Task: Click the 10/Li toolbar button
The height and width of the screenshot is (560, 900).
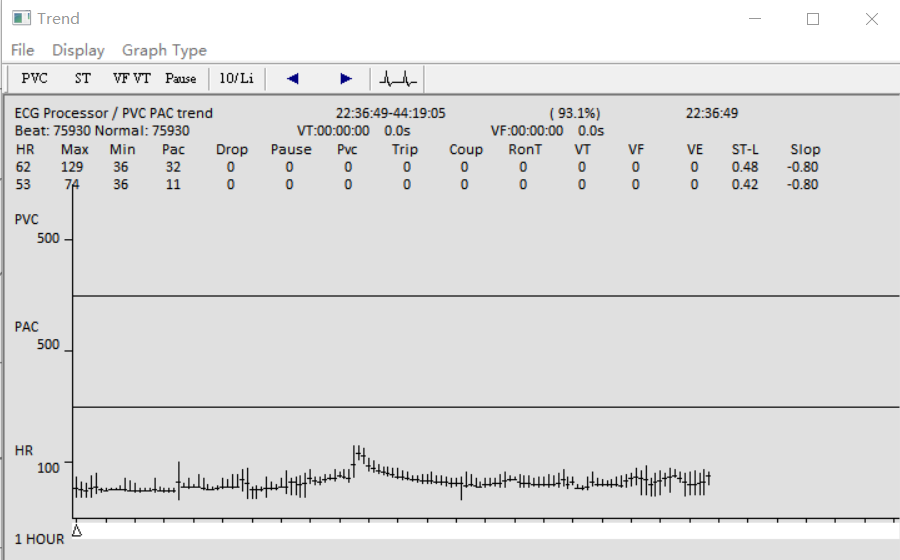Action: pos(236,78)
